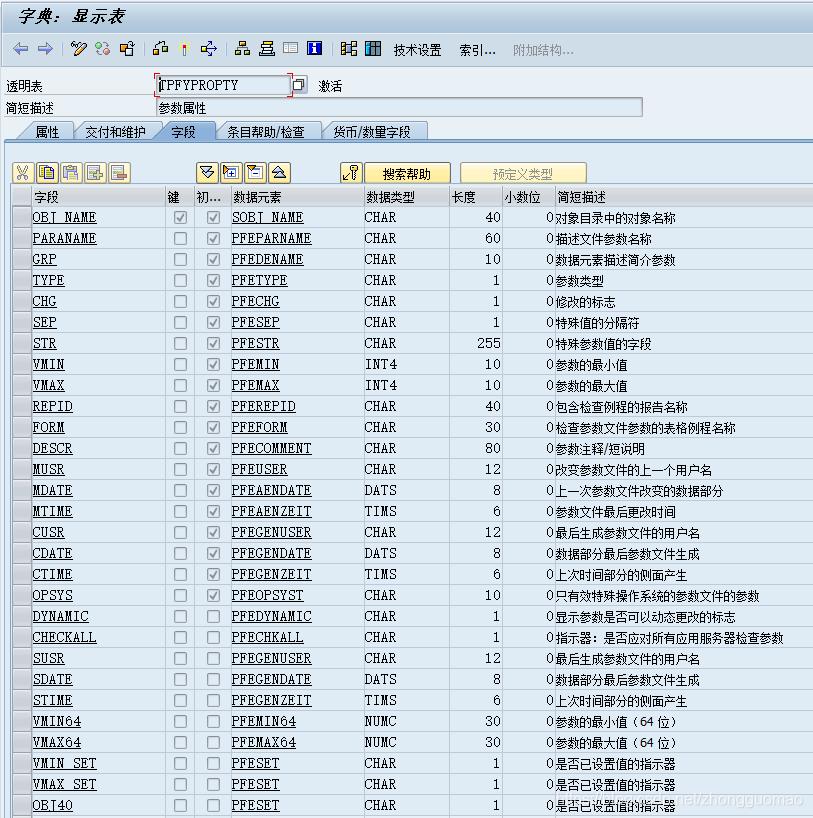Viewport: 813px width, 818px height.
Task: Toggle key checkbox for CHECKALL row
Action: coord(181,637)
